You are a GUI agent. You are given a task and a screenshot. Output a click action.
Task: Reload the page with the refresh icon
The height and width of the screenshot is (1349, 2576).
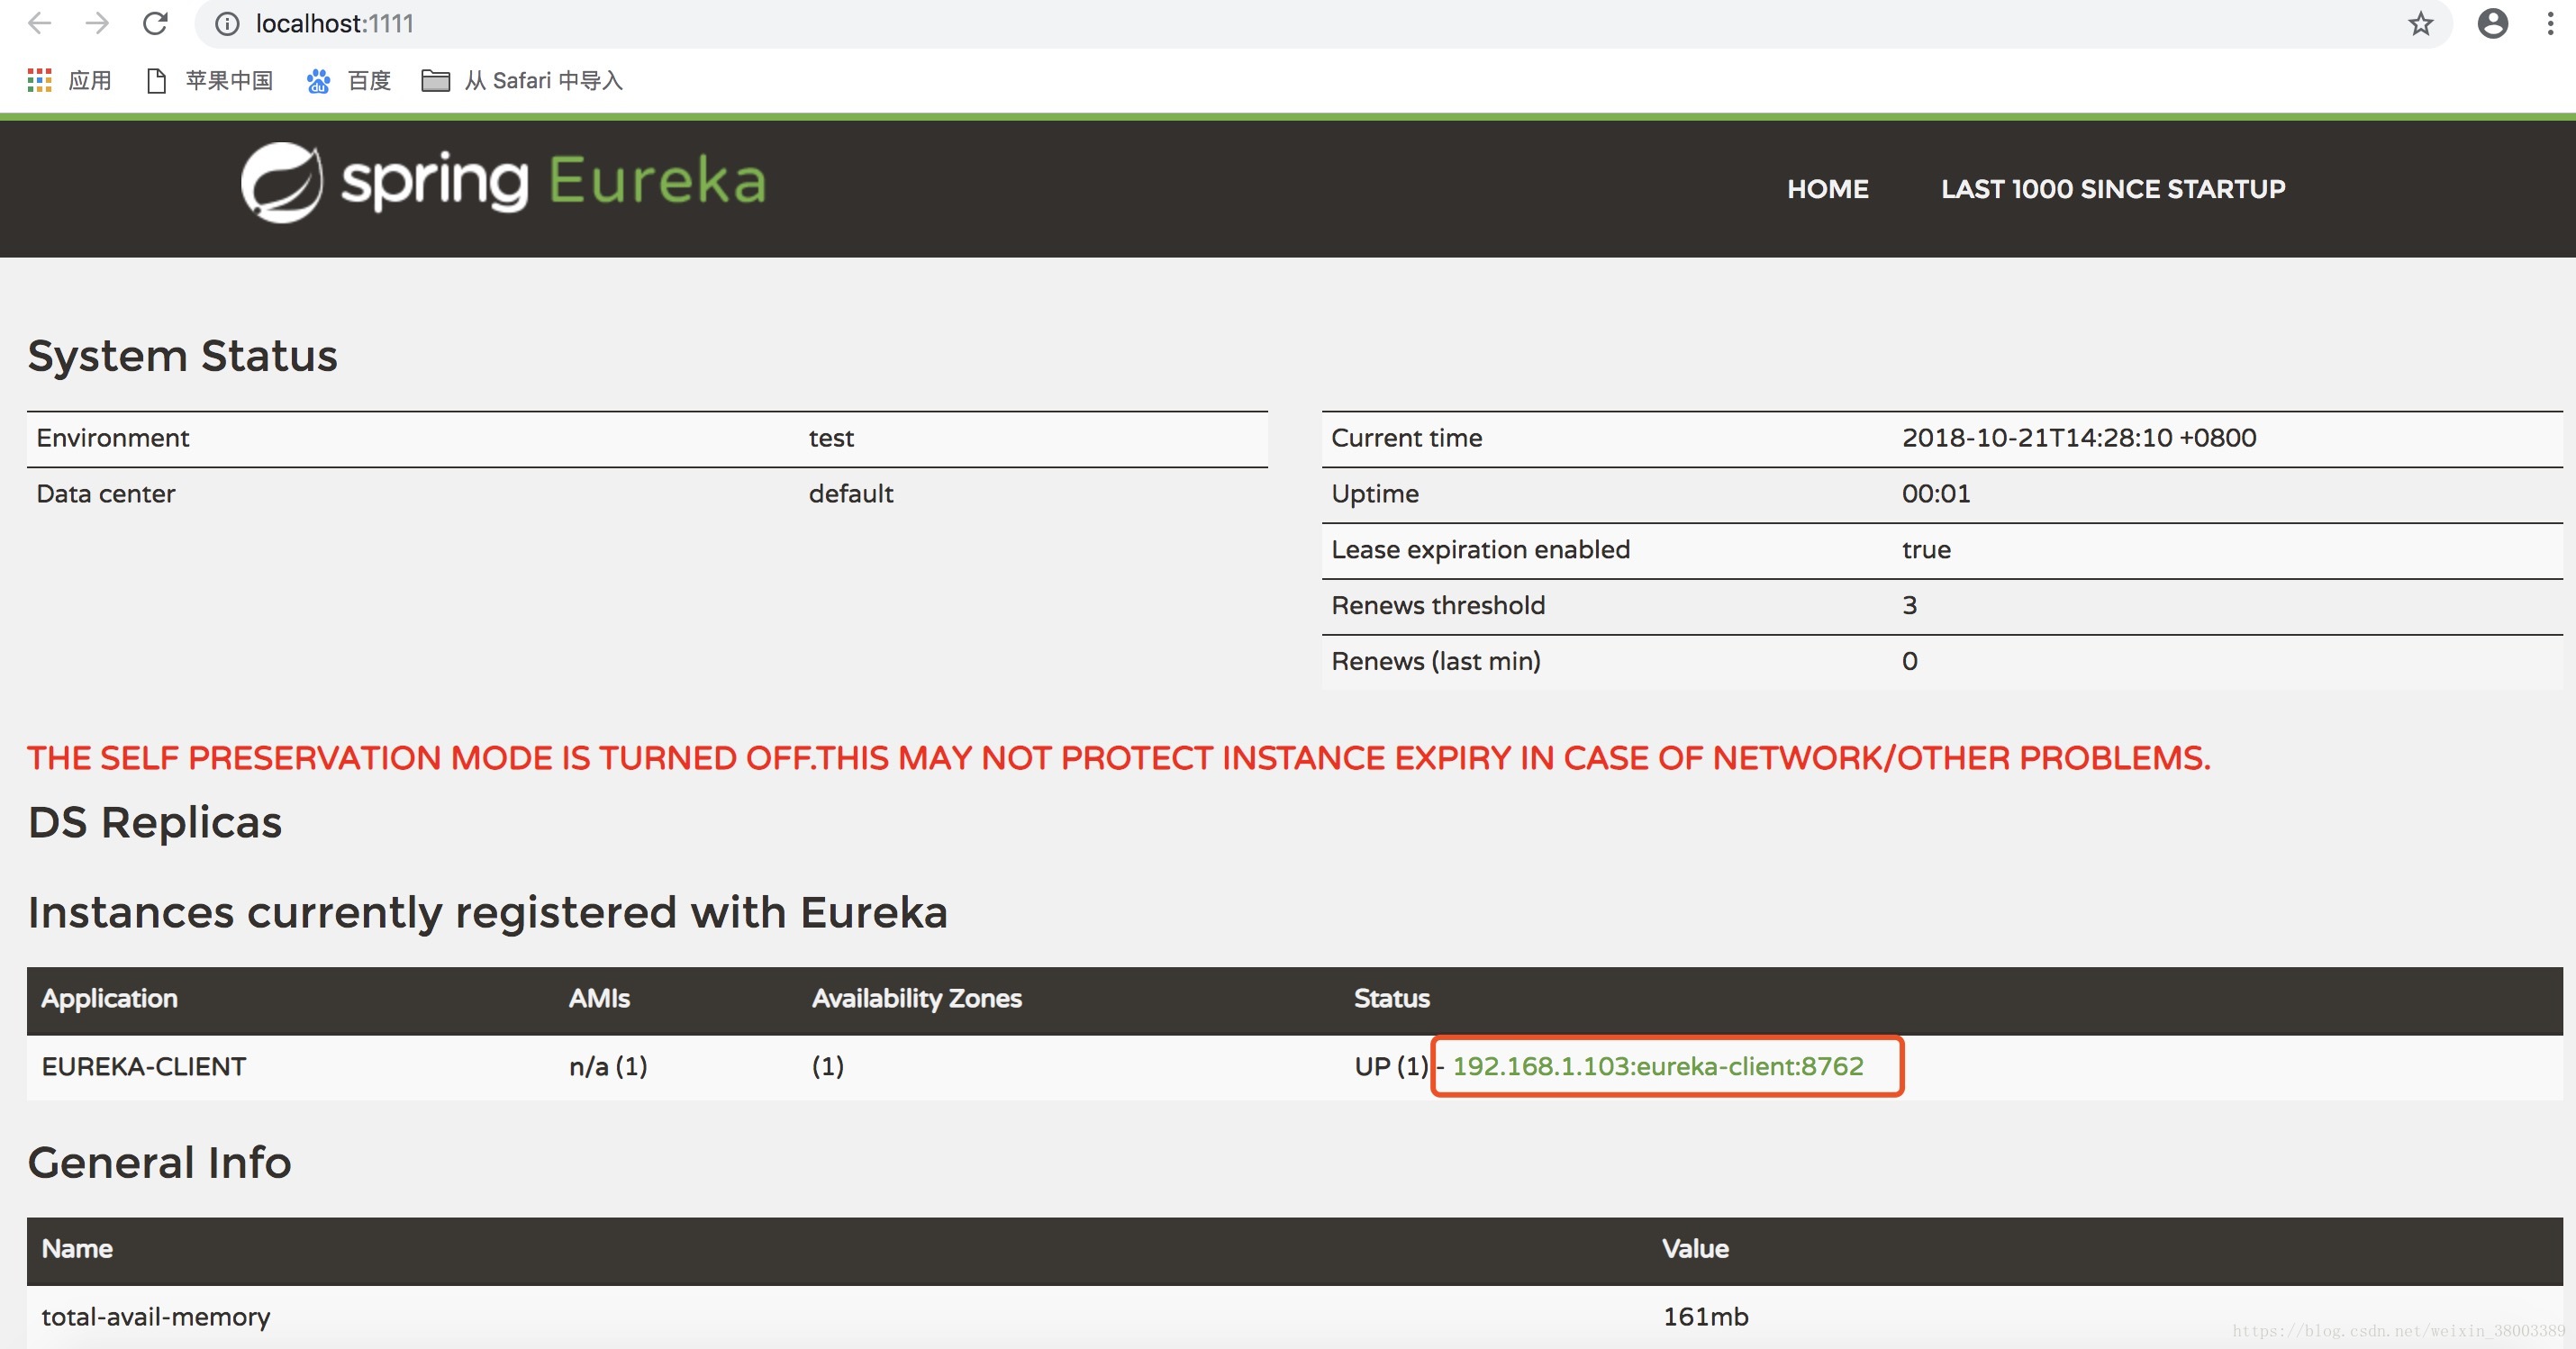tap(155, 23)
